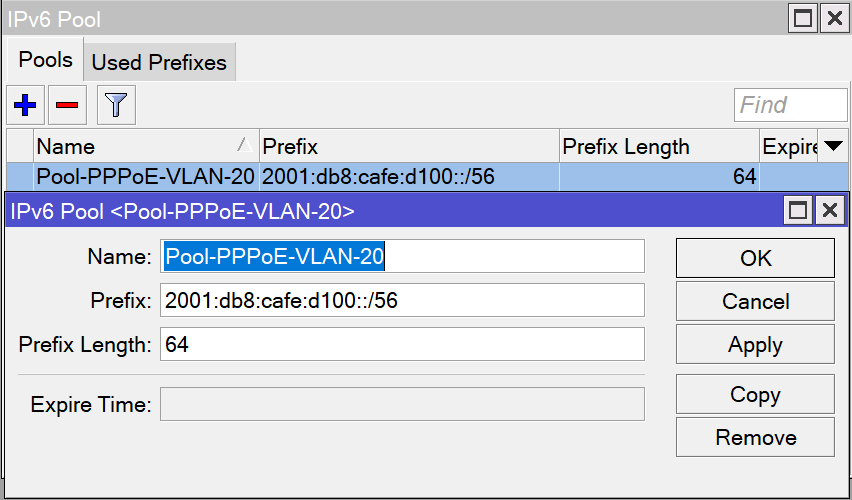
Task: Select the Pools tab
Action: [46, 60]
